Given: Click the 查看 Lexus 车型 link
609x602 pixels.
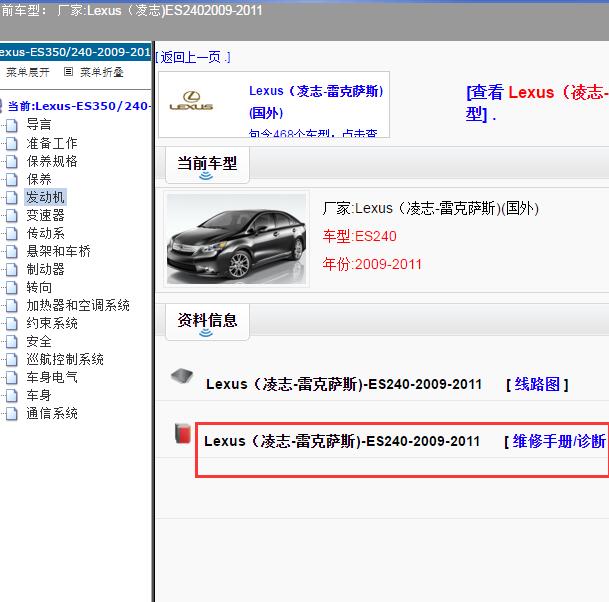Looking at the screenshot, I should tap(537, 103).
